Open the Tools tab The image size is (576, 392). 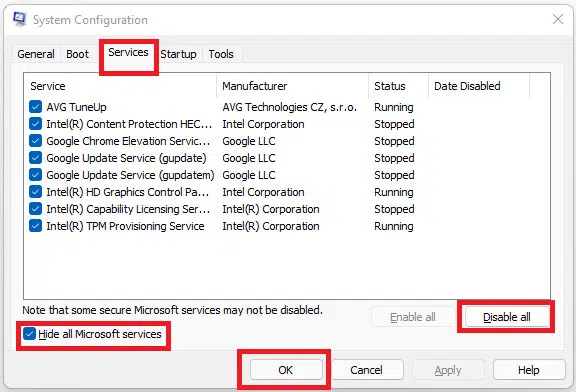click(x=221, y=54)
